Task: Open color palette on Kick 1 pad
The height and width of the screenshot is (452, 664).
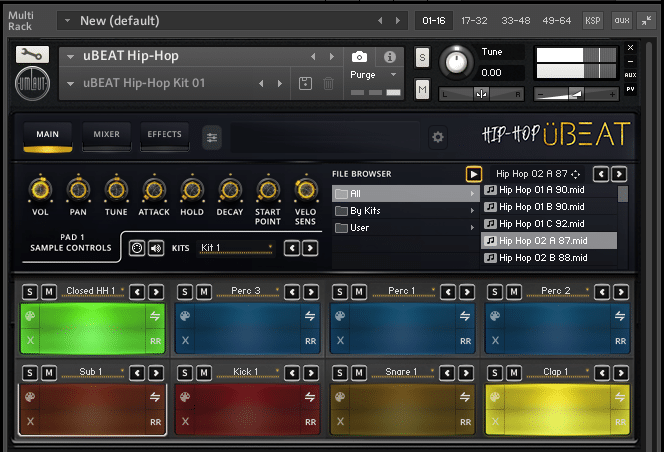Action: [x=185, y=397]
